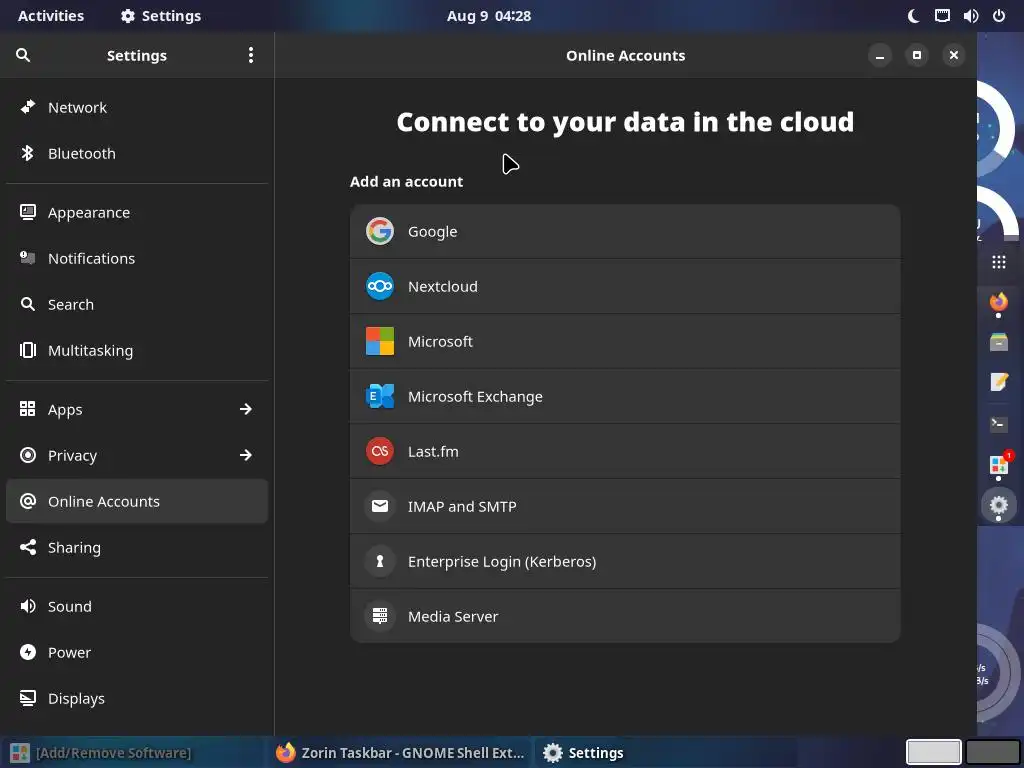The width and height of the screenshot is (1024, 768).
Task: Open the settings search icon
Action: (23, 55)
